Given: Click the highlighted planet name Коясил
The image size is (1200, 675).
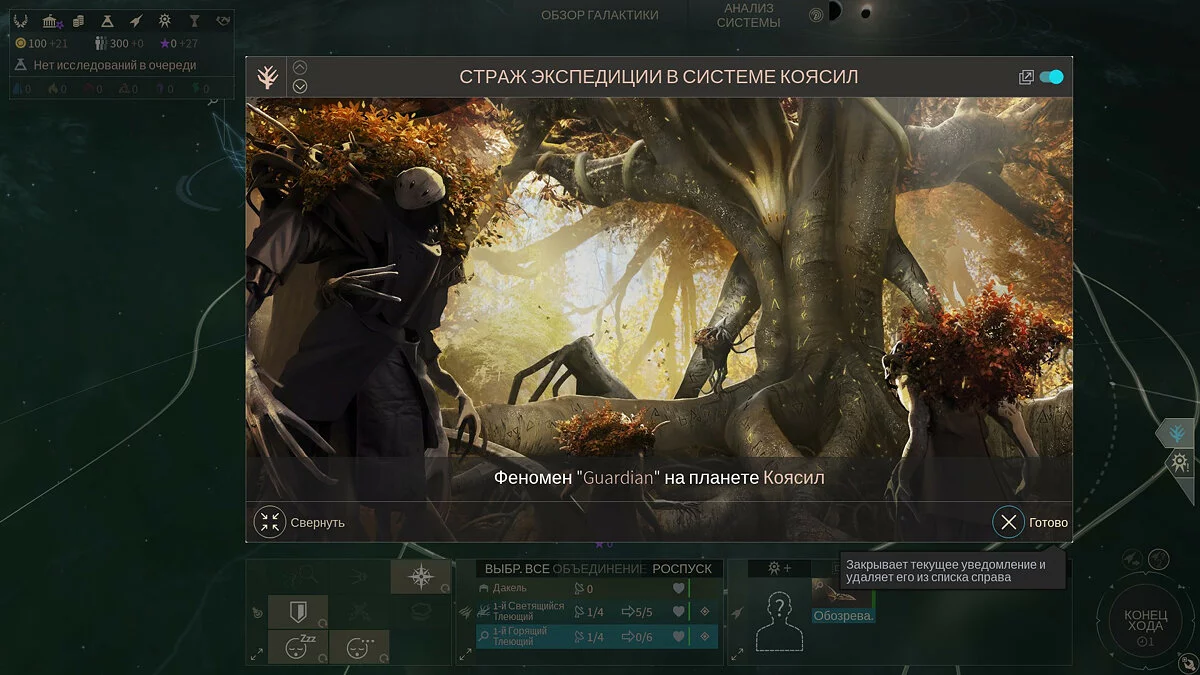Looking at the screenshot, I should point(794,478).
